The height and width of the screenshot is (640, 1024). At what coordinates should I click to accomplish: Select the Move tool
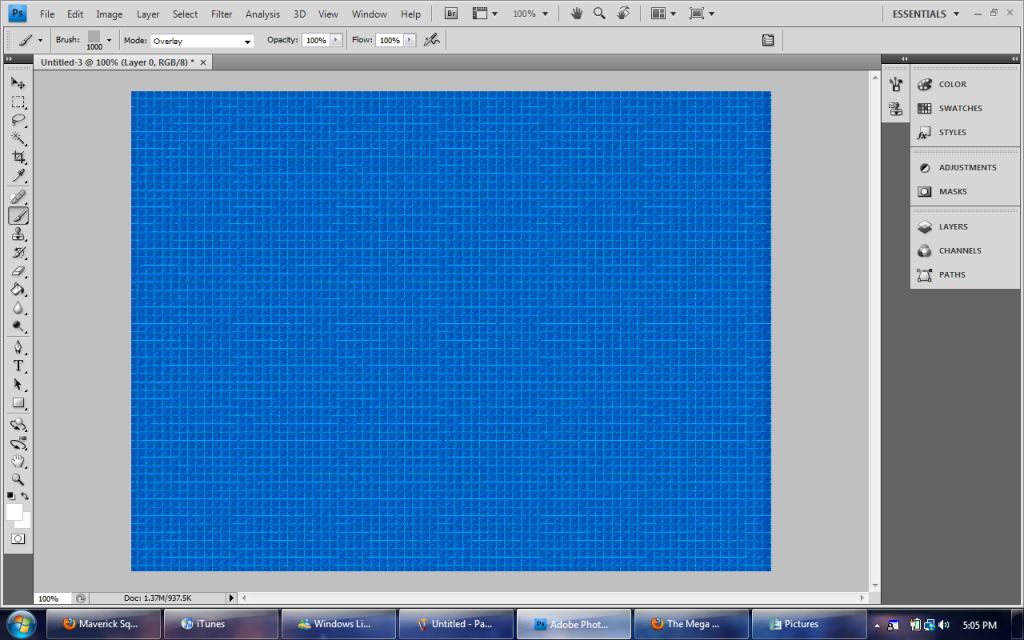pyautogui.click(x=18, y=83)
